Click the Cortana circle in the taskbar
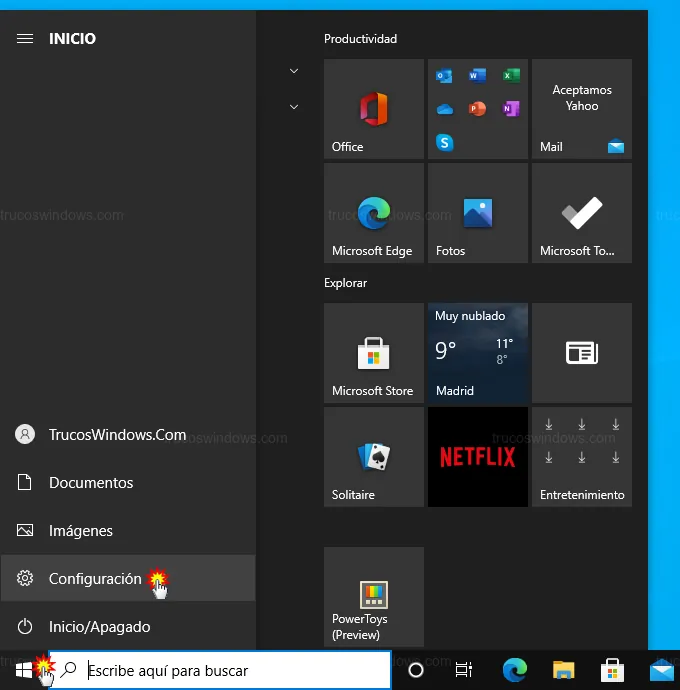The image size is (680, 690). click(415, 670)
